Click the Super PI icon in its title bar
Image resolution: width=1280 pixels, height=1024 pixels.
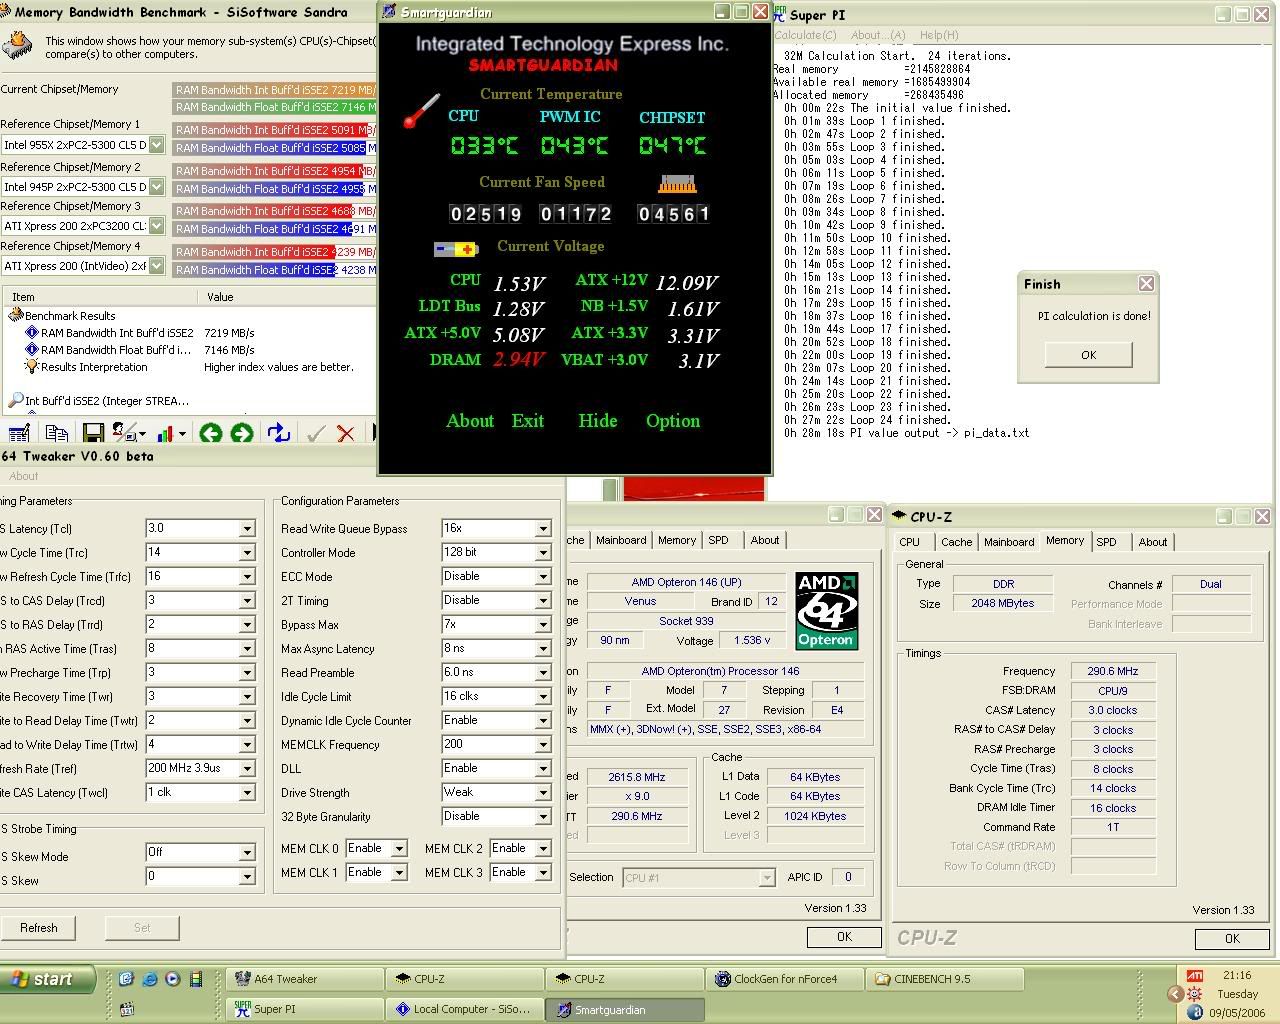point(779,14)
